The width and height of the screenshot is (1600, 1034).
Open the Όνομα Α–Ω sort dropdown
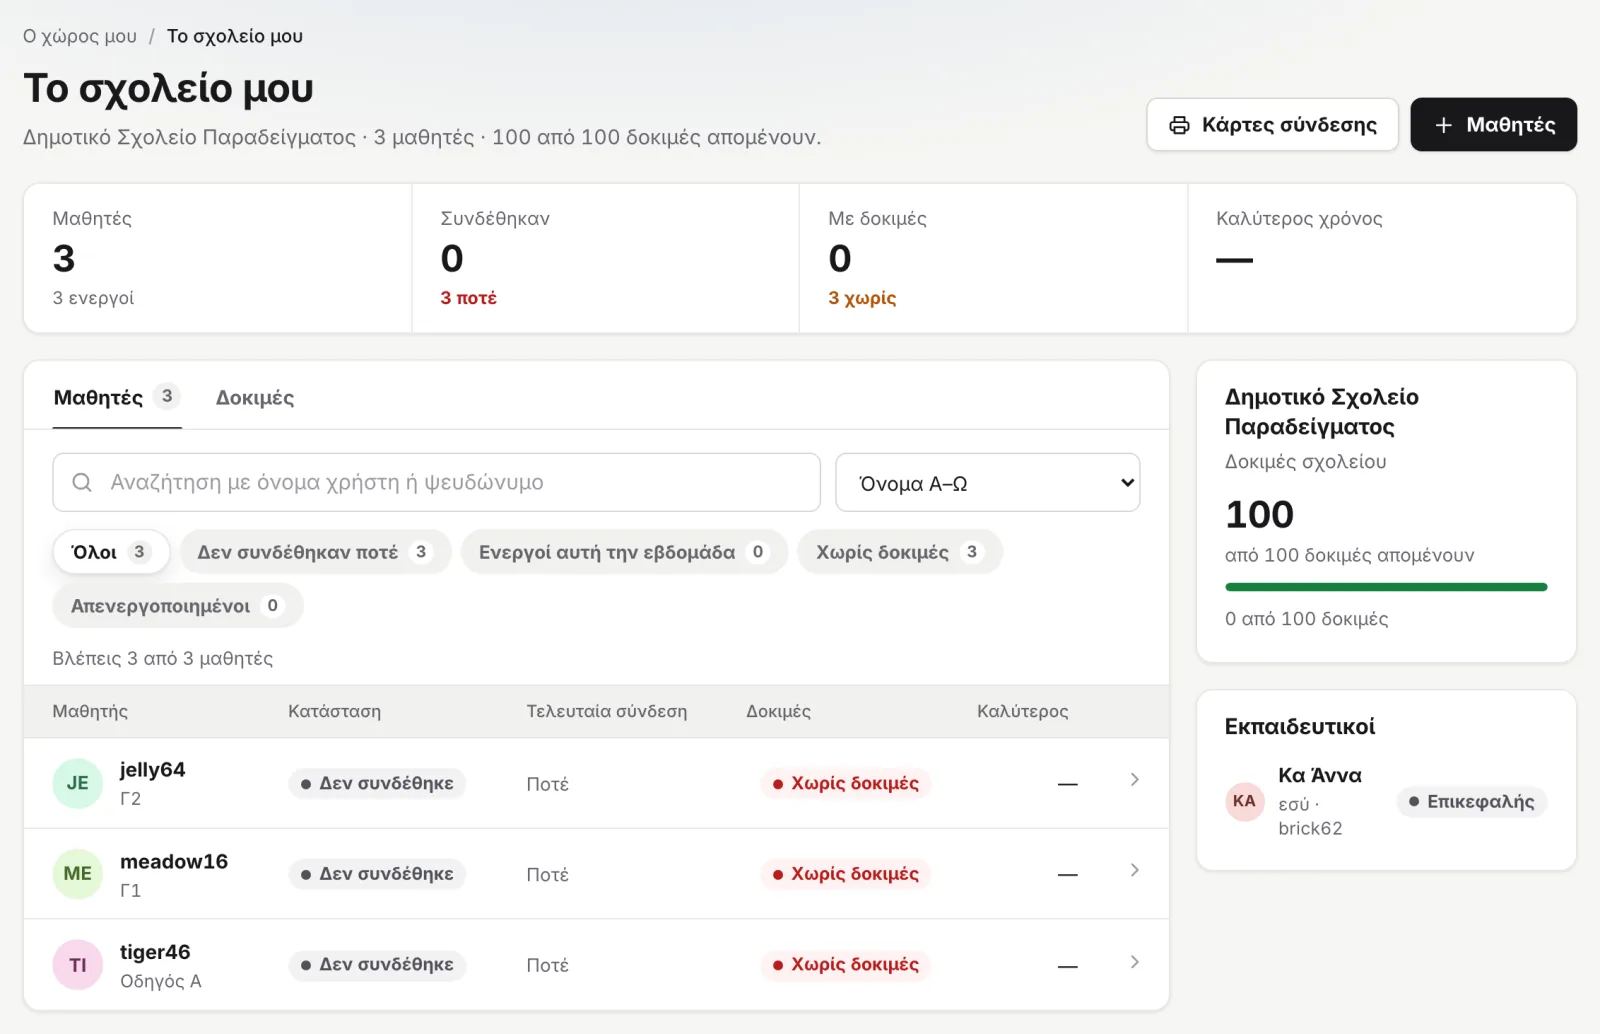pos(988,483)
